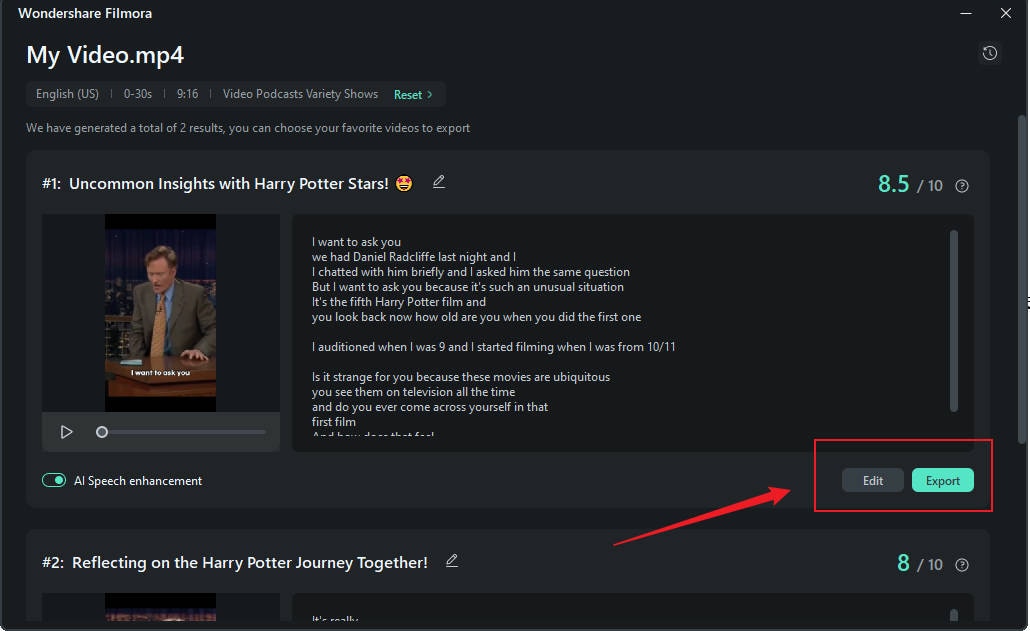Expand the chevron next to Reset
1030x631 pixels.
430,95
